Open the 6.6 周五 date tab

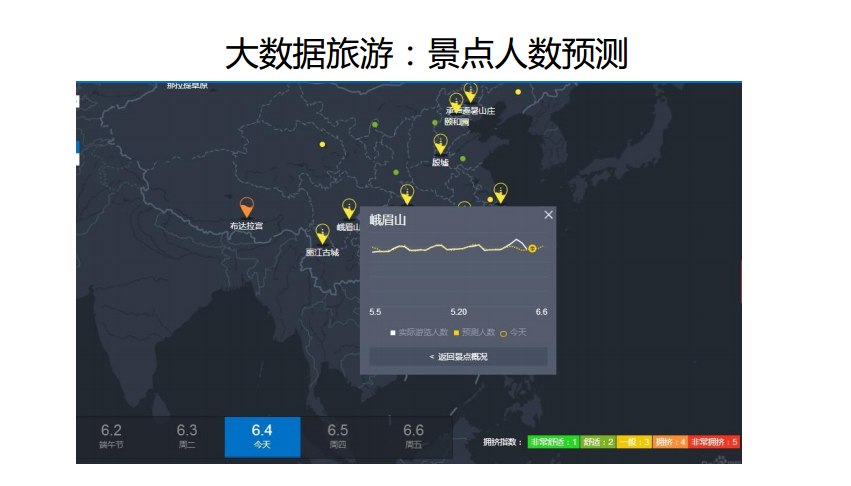tap(413, 435)
